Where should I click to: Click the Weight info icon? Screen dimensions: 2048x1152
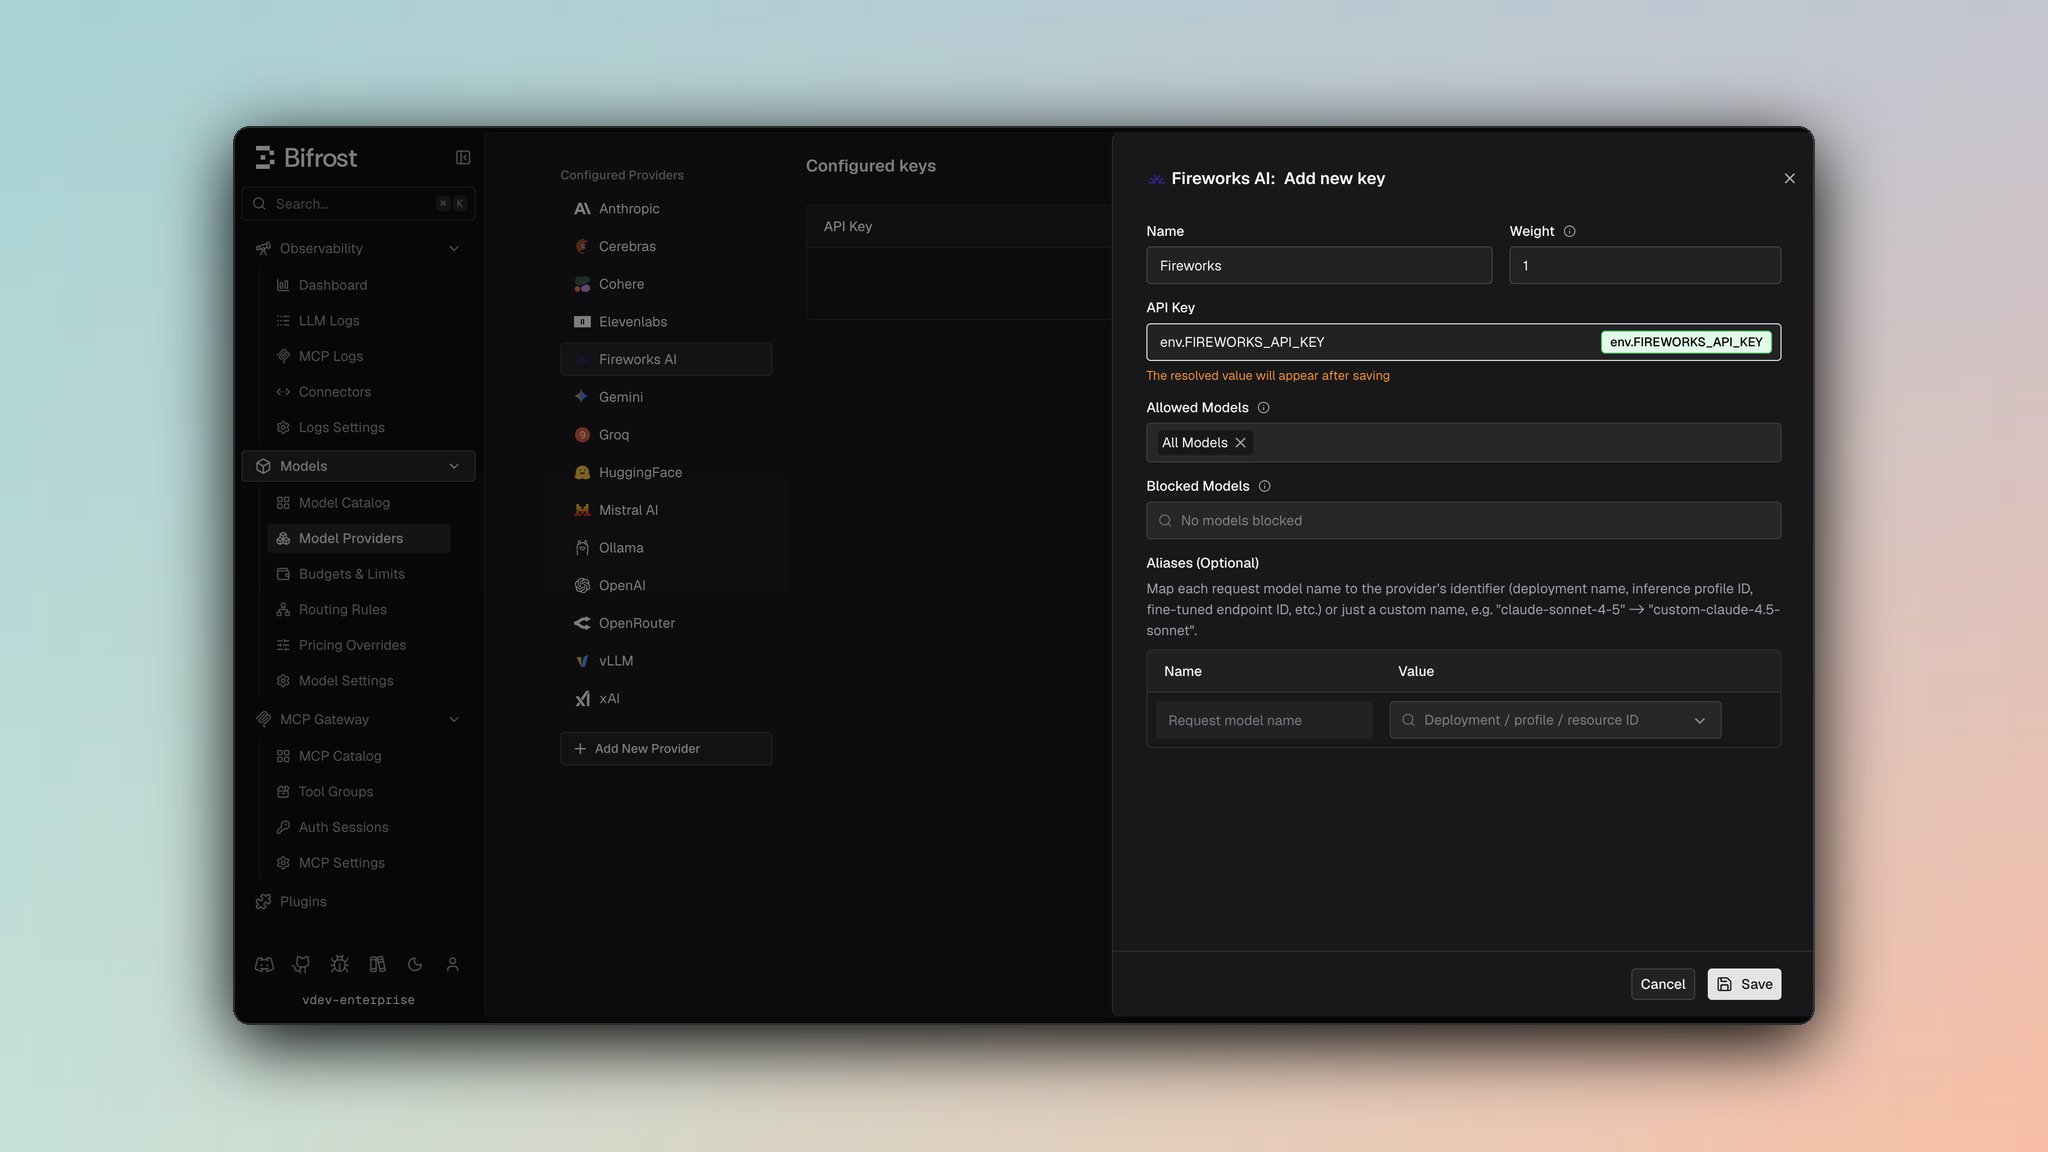pyautogui.click(x=1569, y=231)
